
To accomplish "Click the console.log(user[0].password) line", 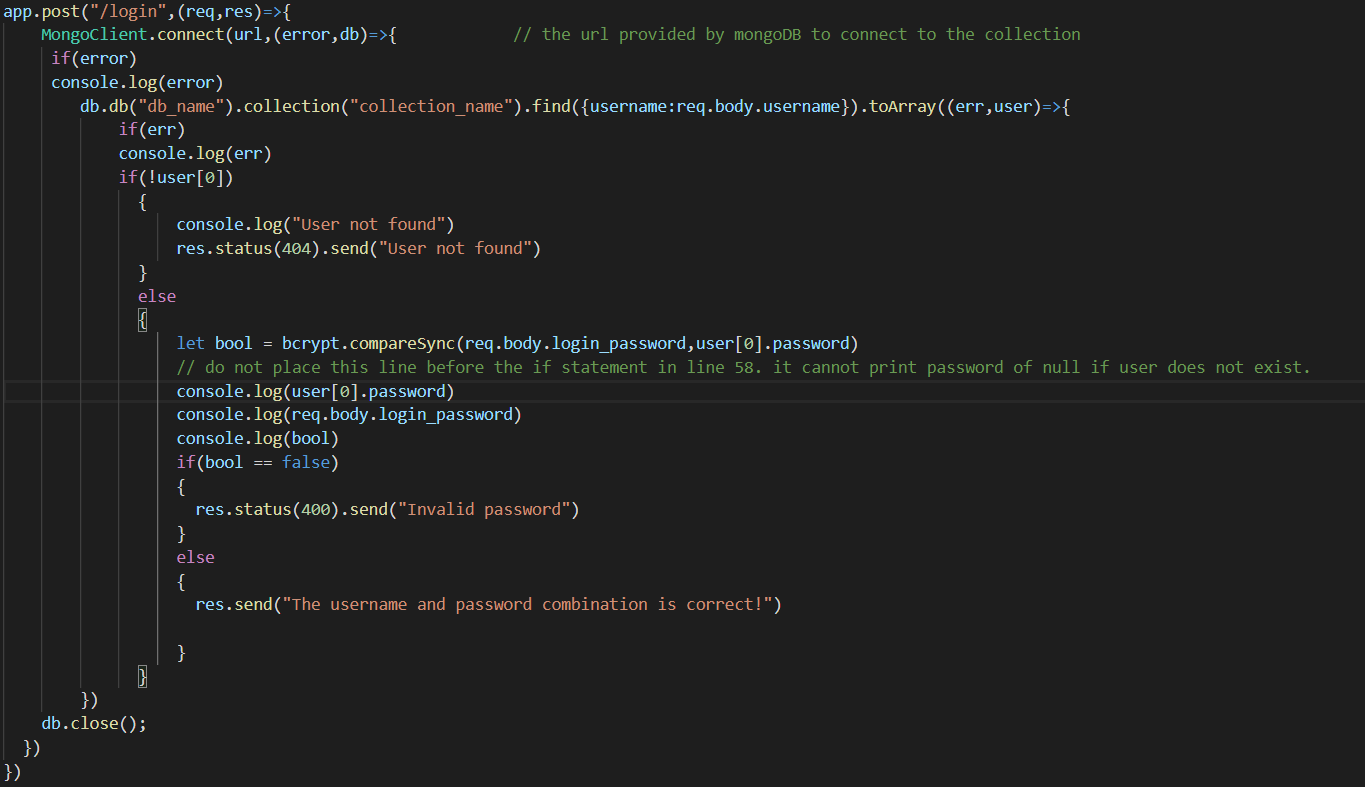I will point(315,391).
